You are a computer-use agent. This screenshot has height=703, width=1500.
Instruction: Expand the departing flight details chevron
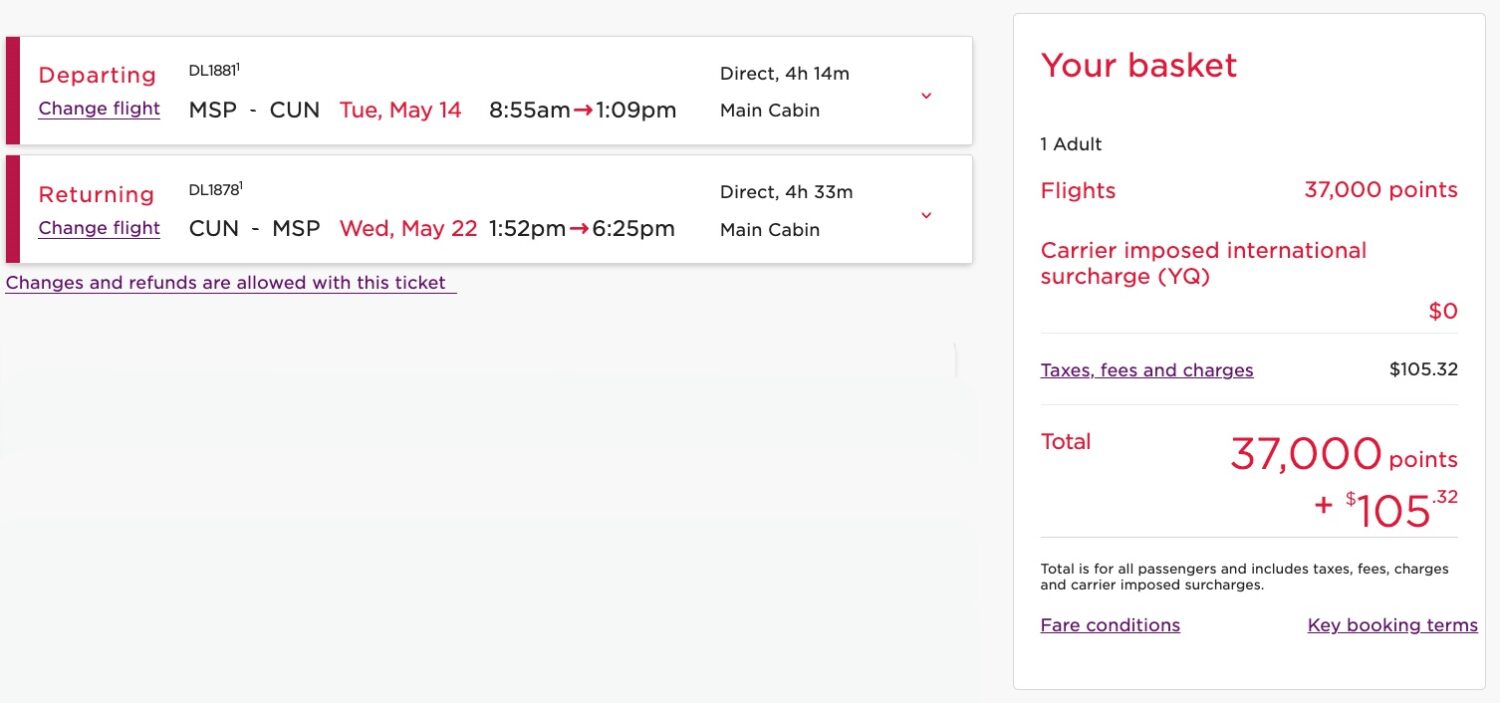(x=925, y=95)
